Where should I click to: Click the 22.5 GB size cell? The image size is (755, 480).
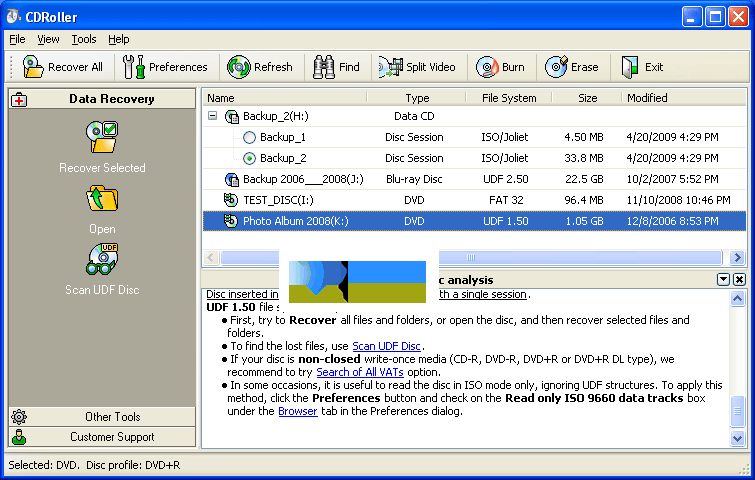coord(584,179)
